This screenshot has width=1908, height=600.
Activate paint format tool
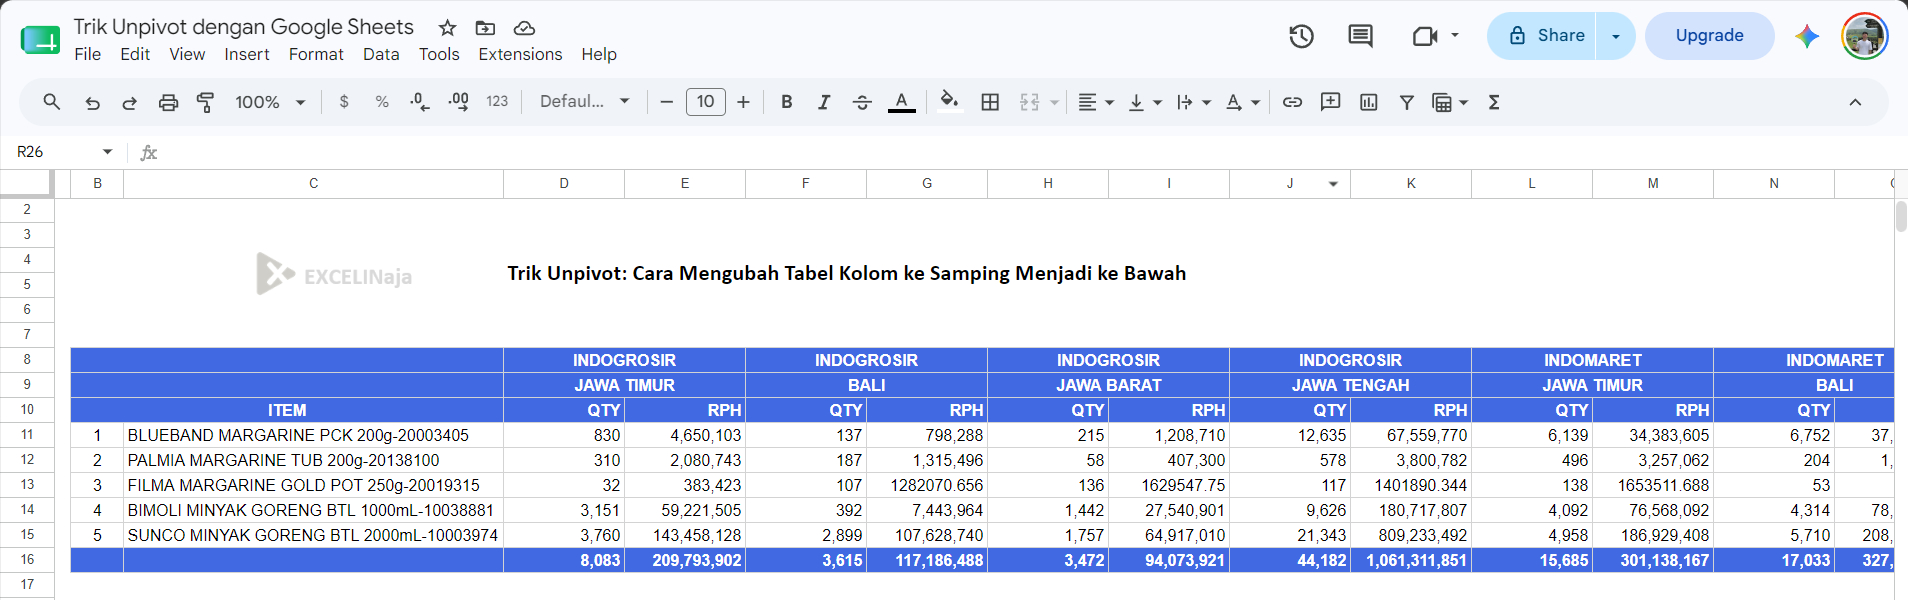[206, 102]
